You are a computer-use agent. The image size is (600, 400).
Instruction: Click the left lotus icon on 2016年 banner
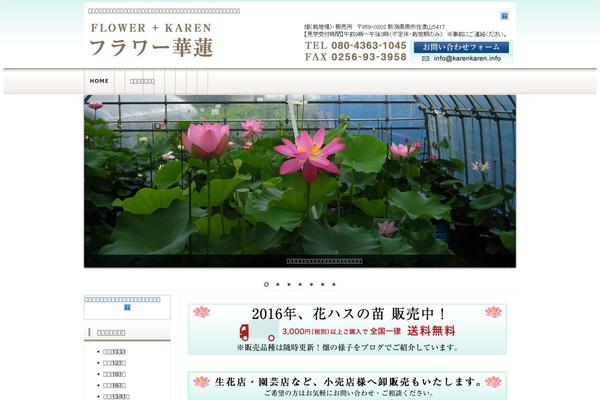pyautogui.click(x=201, y=312)
